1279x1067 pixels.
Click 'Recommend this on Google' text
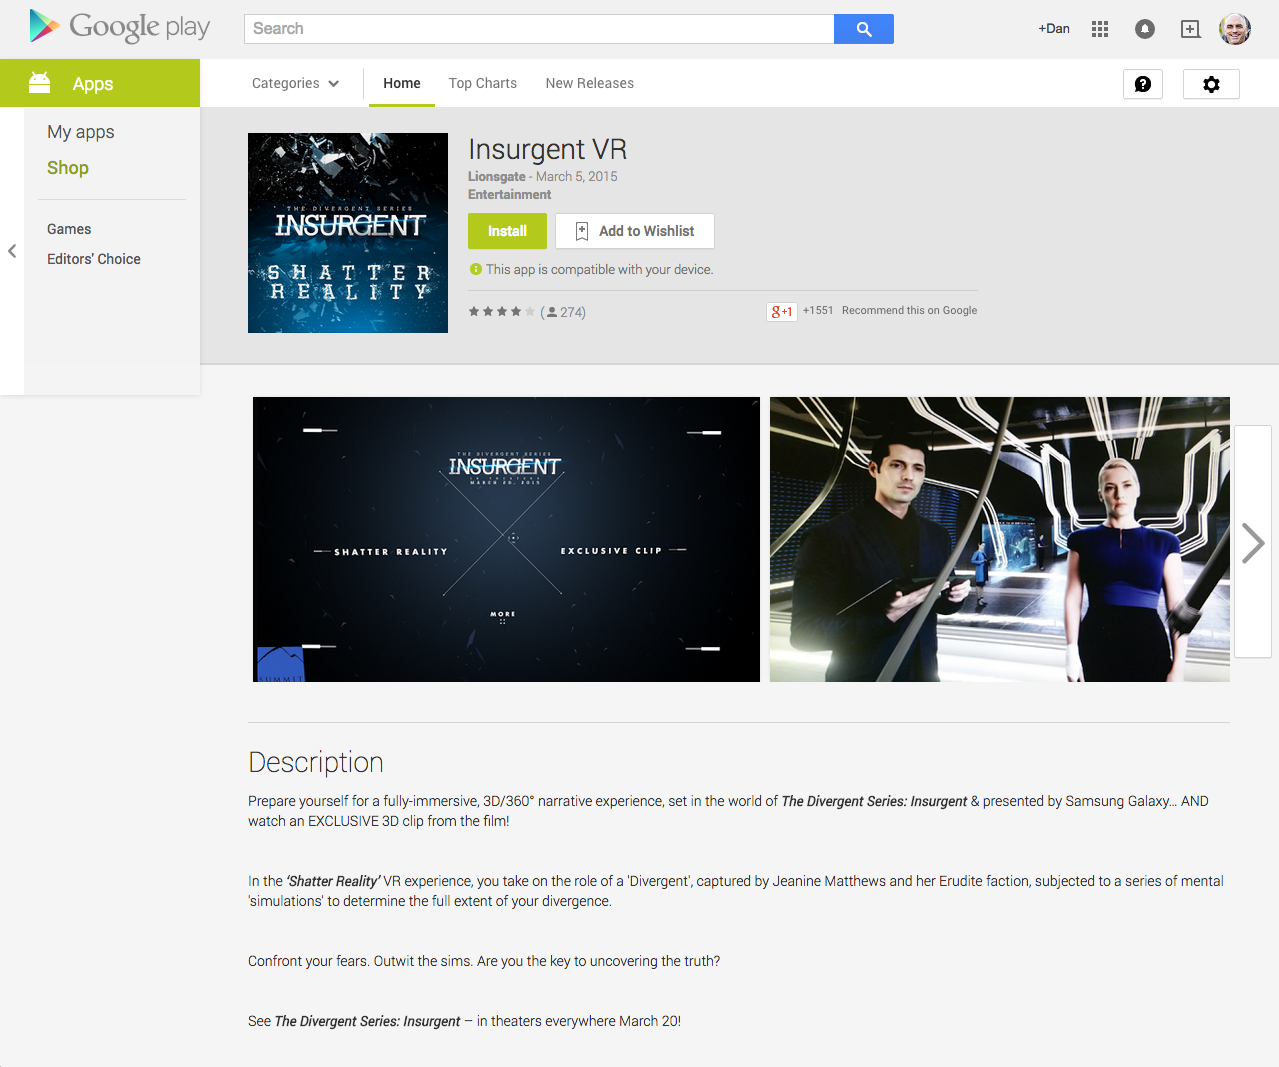(909, 311)
